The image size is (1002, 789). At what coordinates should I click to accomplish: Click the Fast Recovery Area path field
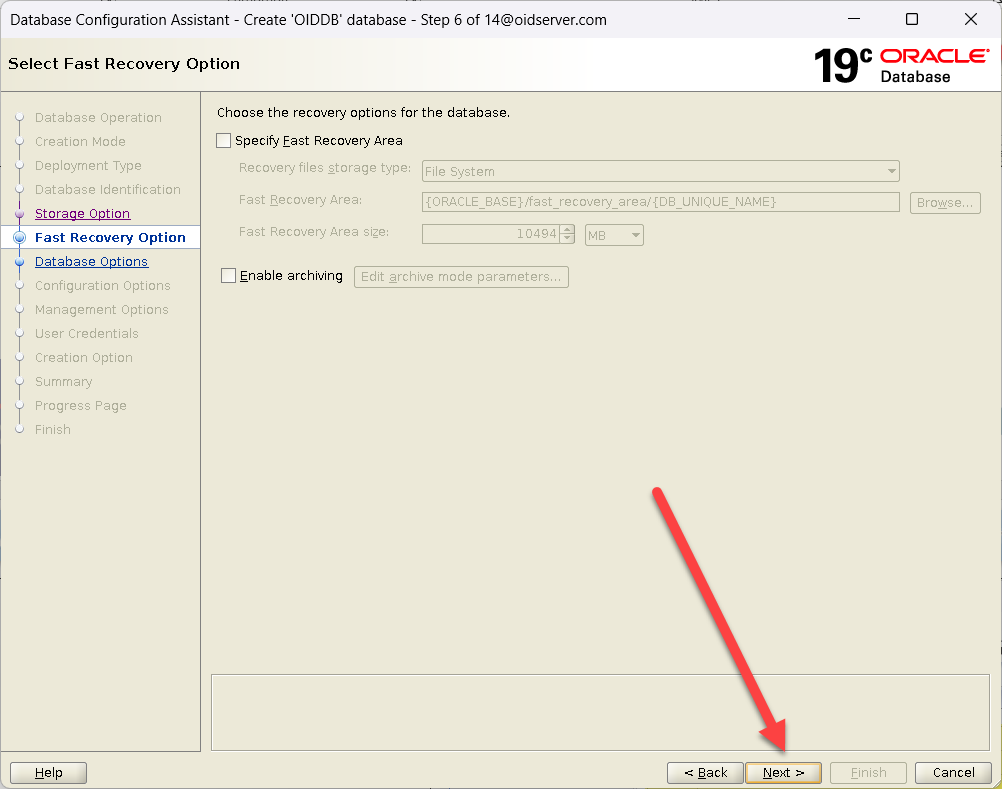[x=660, y=203]
